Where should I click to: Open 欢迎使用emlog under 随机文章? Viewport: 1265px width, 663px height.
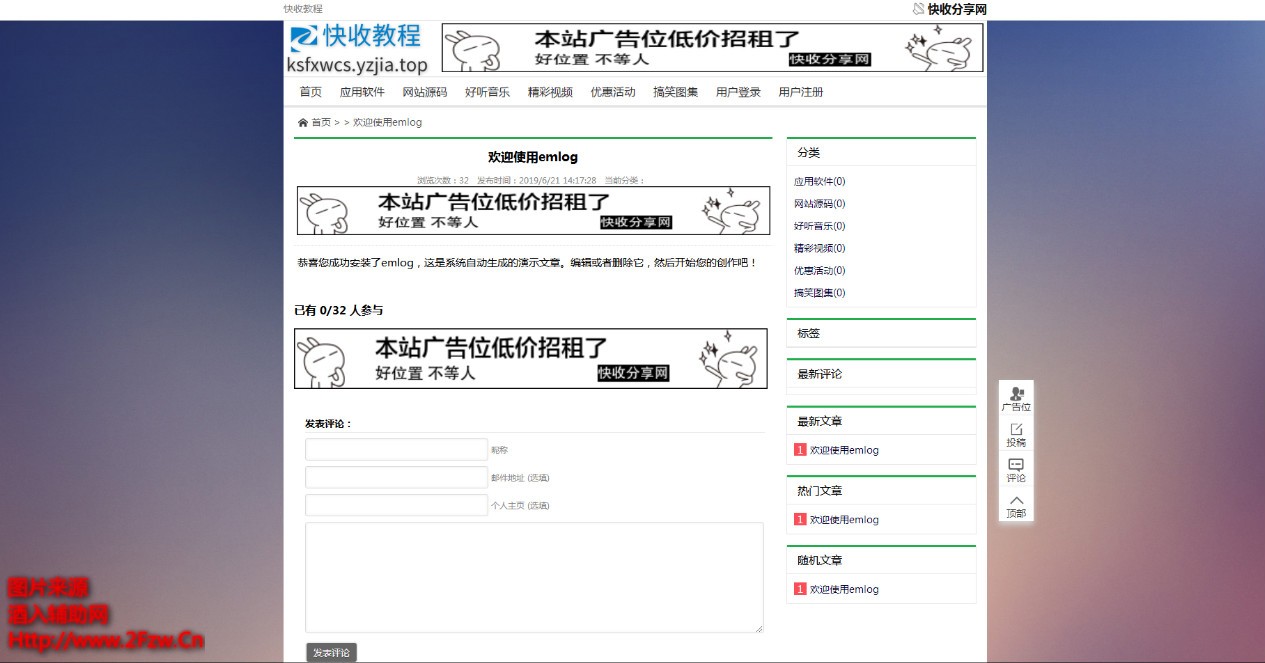[x=844, y=589]
